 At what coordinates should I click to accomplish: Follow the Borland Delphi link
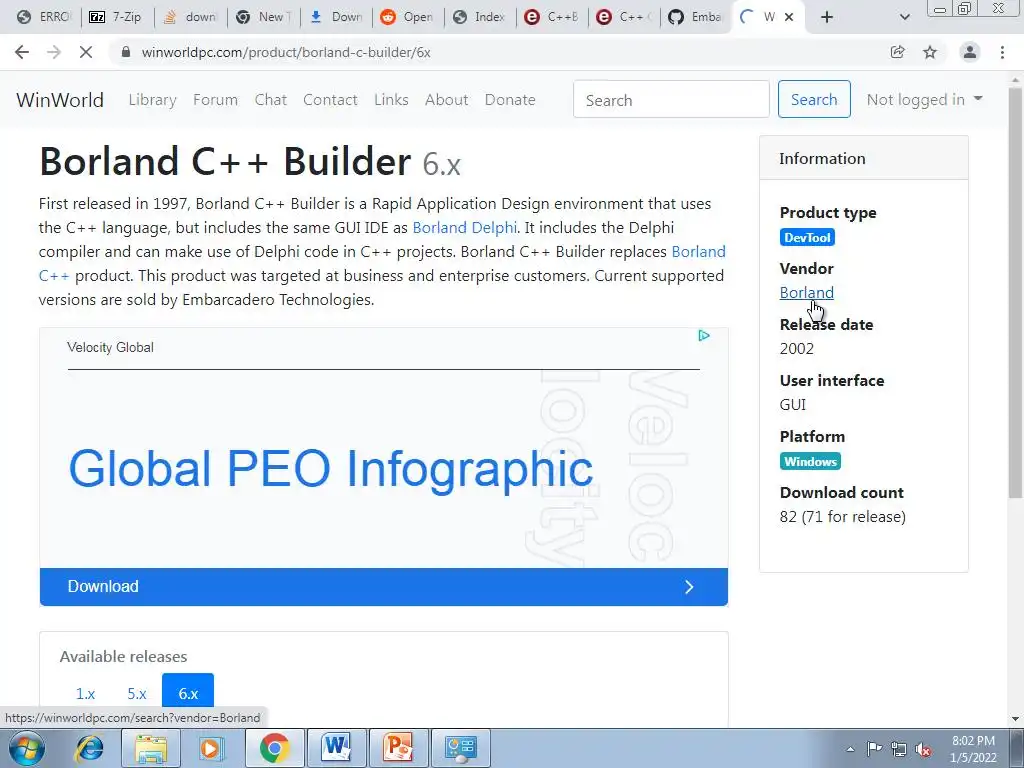(464, 227)
